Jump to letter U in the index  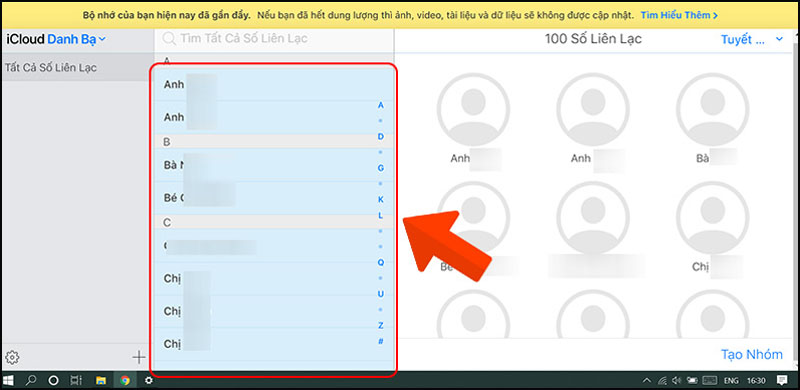click(x=381, y=294)
